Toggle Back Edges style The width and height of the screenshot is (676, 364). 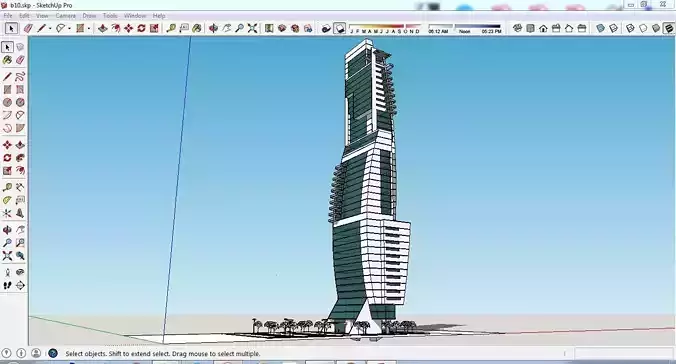pyautogui.click(x=613, y=28)
